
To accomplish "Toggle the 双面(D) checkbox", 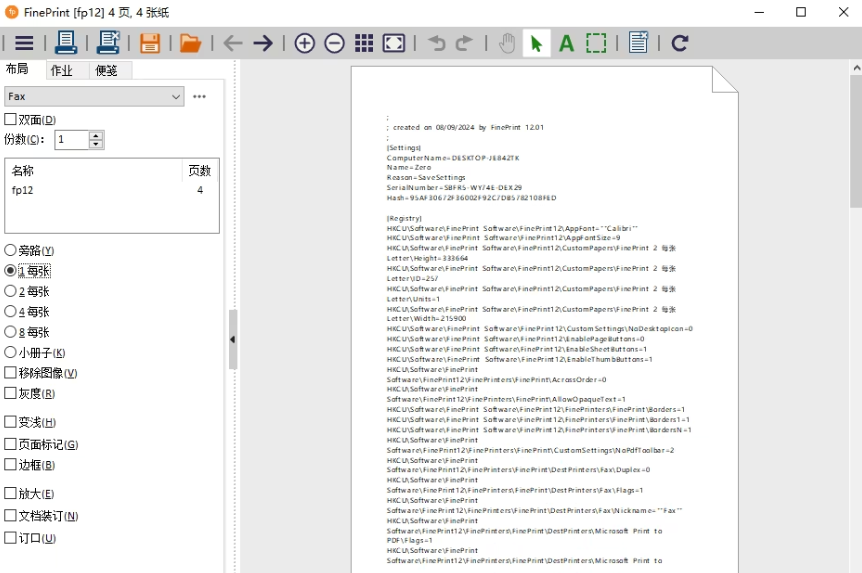I will [x=10, y=119].
